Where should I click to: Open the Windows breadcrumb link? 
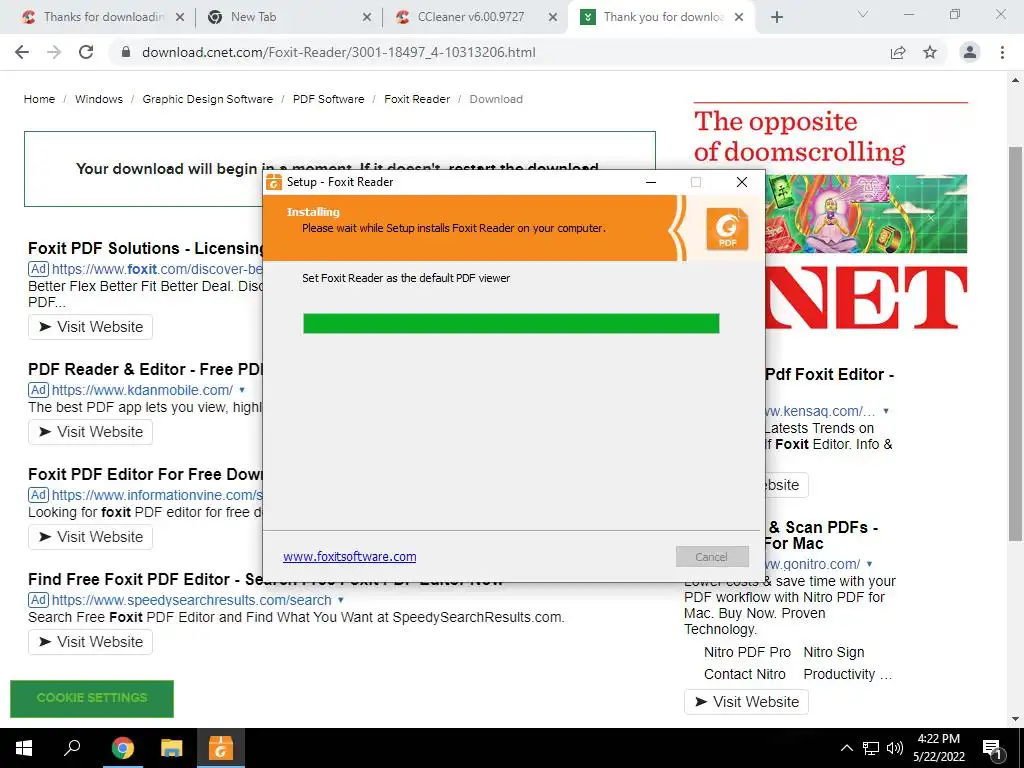click(x=99, y=99)
